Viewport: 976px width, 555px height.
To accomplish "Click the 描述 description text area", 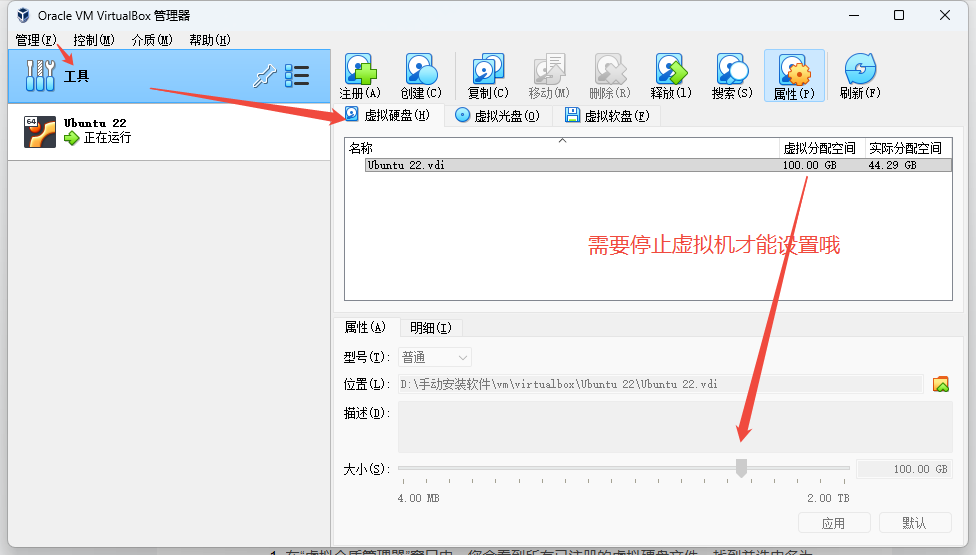I will coord(675,427).
